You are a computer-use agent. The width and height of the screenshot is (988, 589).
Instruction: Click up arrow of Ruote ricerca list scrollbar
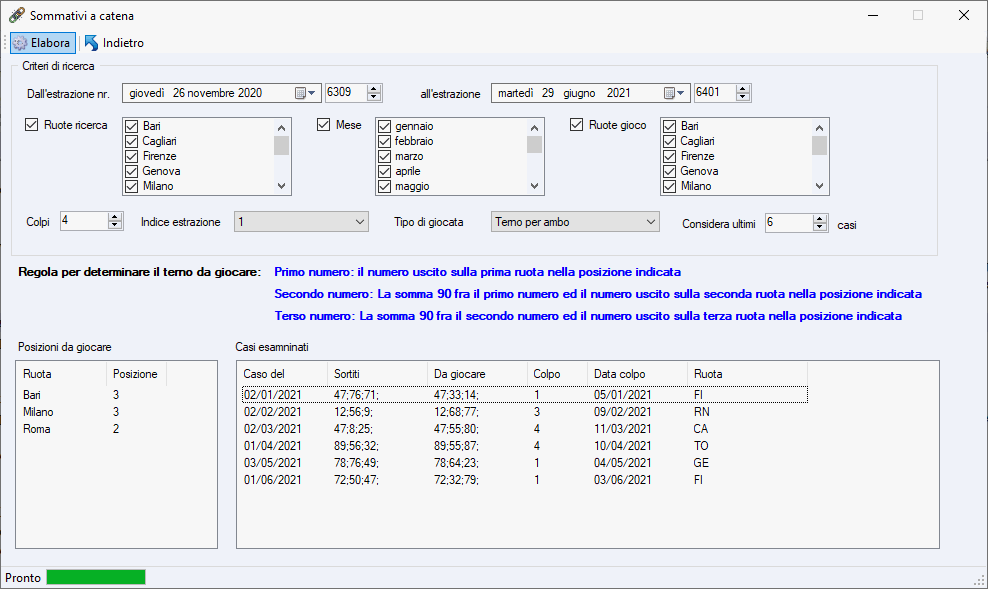pos(282,127)
